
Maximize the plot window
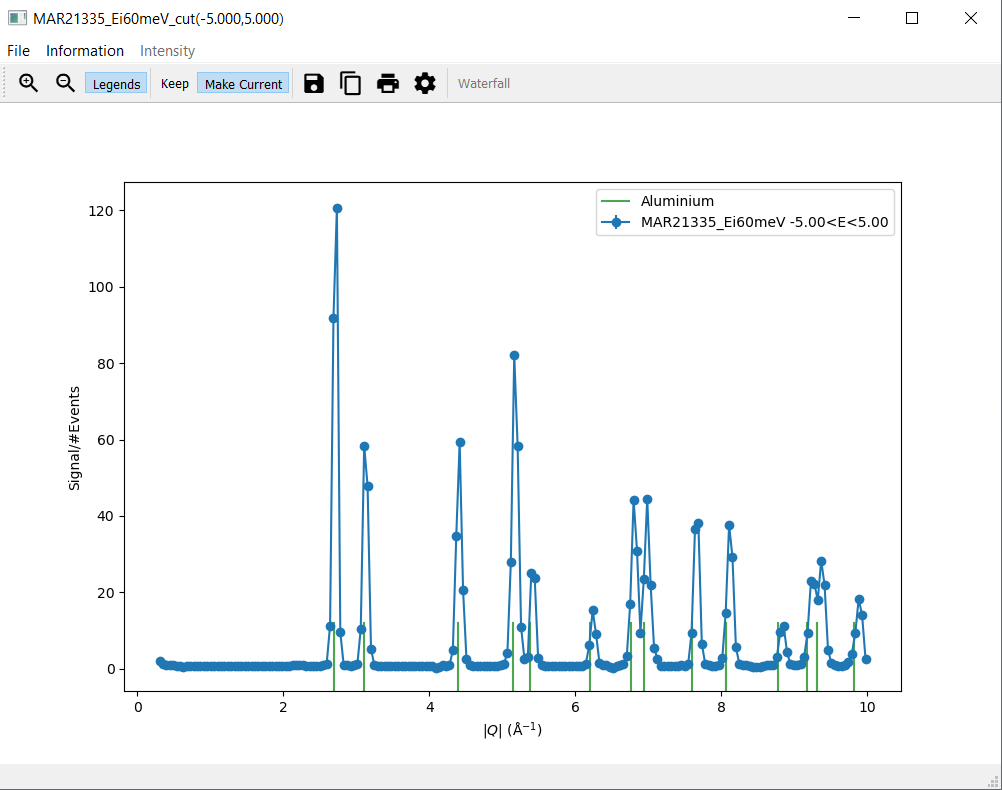[x=912, y=19]
